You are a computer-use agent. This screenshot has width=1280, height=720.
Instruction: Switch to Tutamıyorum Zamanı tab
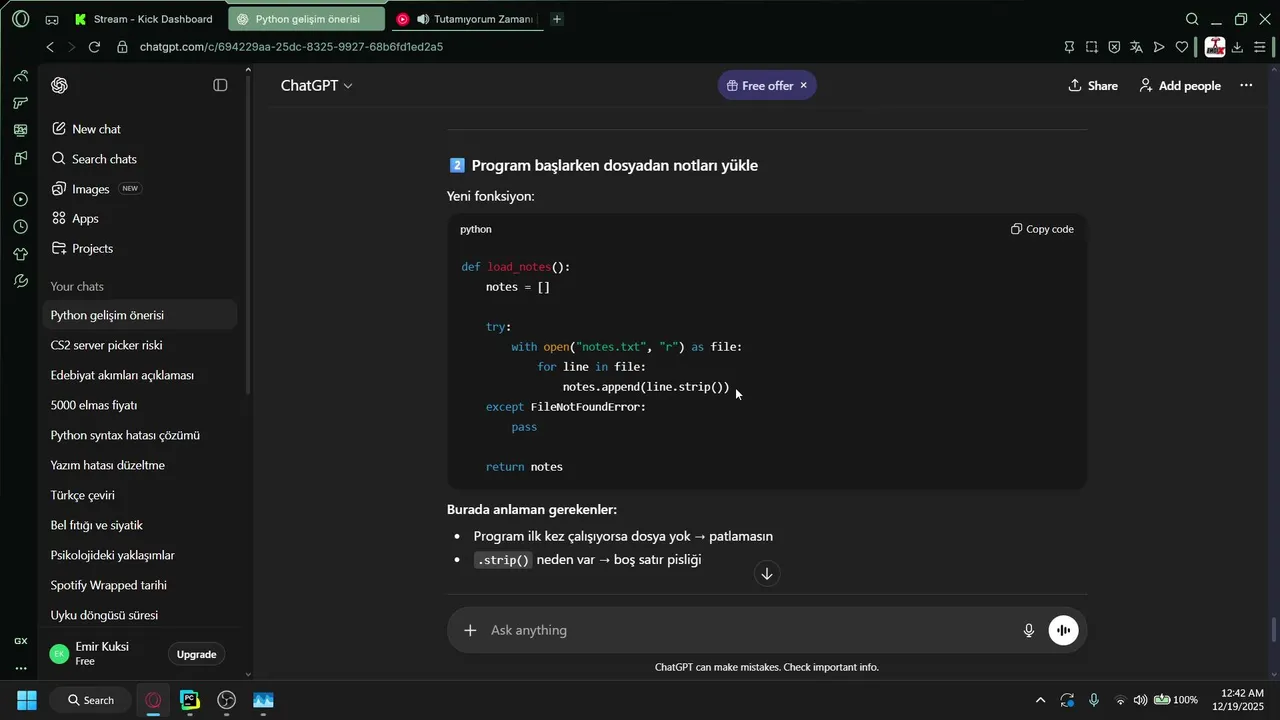click(466, 19)
